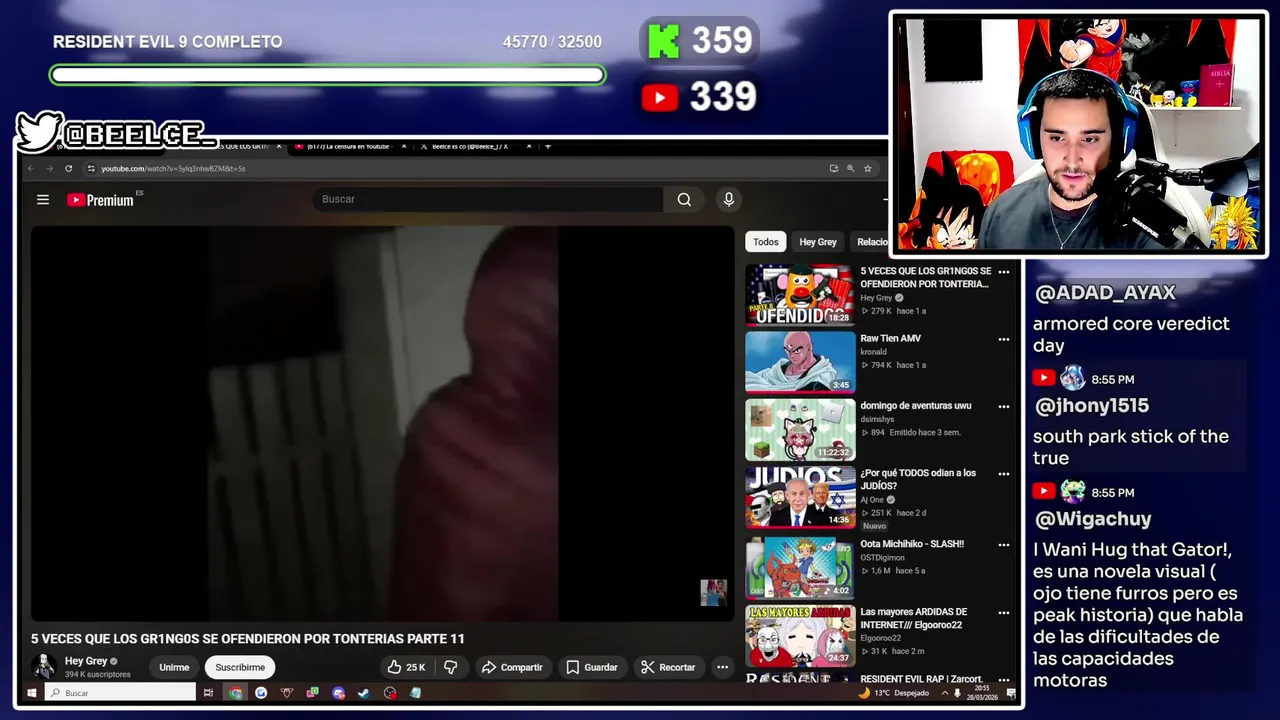The width and height of the screenshot is (1280, 720).
Task: Open the 5 VECES sidebar video thumbnail
Action: point(800,295)
